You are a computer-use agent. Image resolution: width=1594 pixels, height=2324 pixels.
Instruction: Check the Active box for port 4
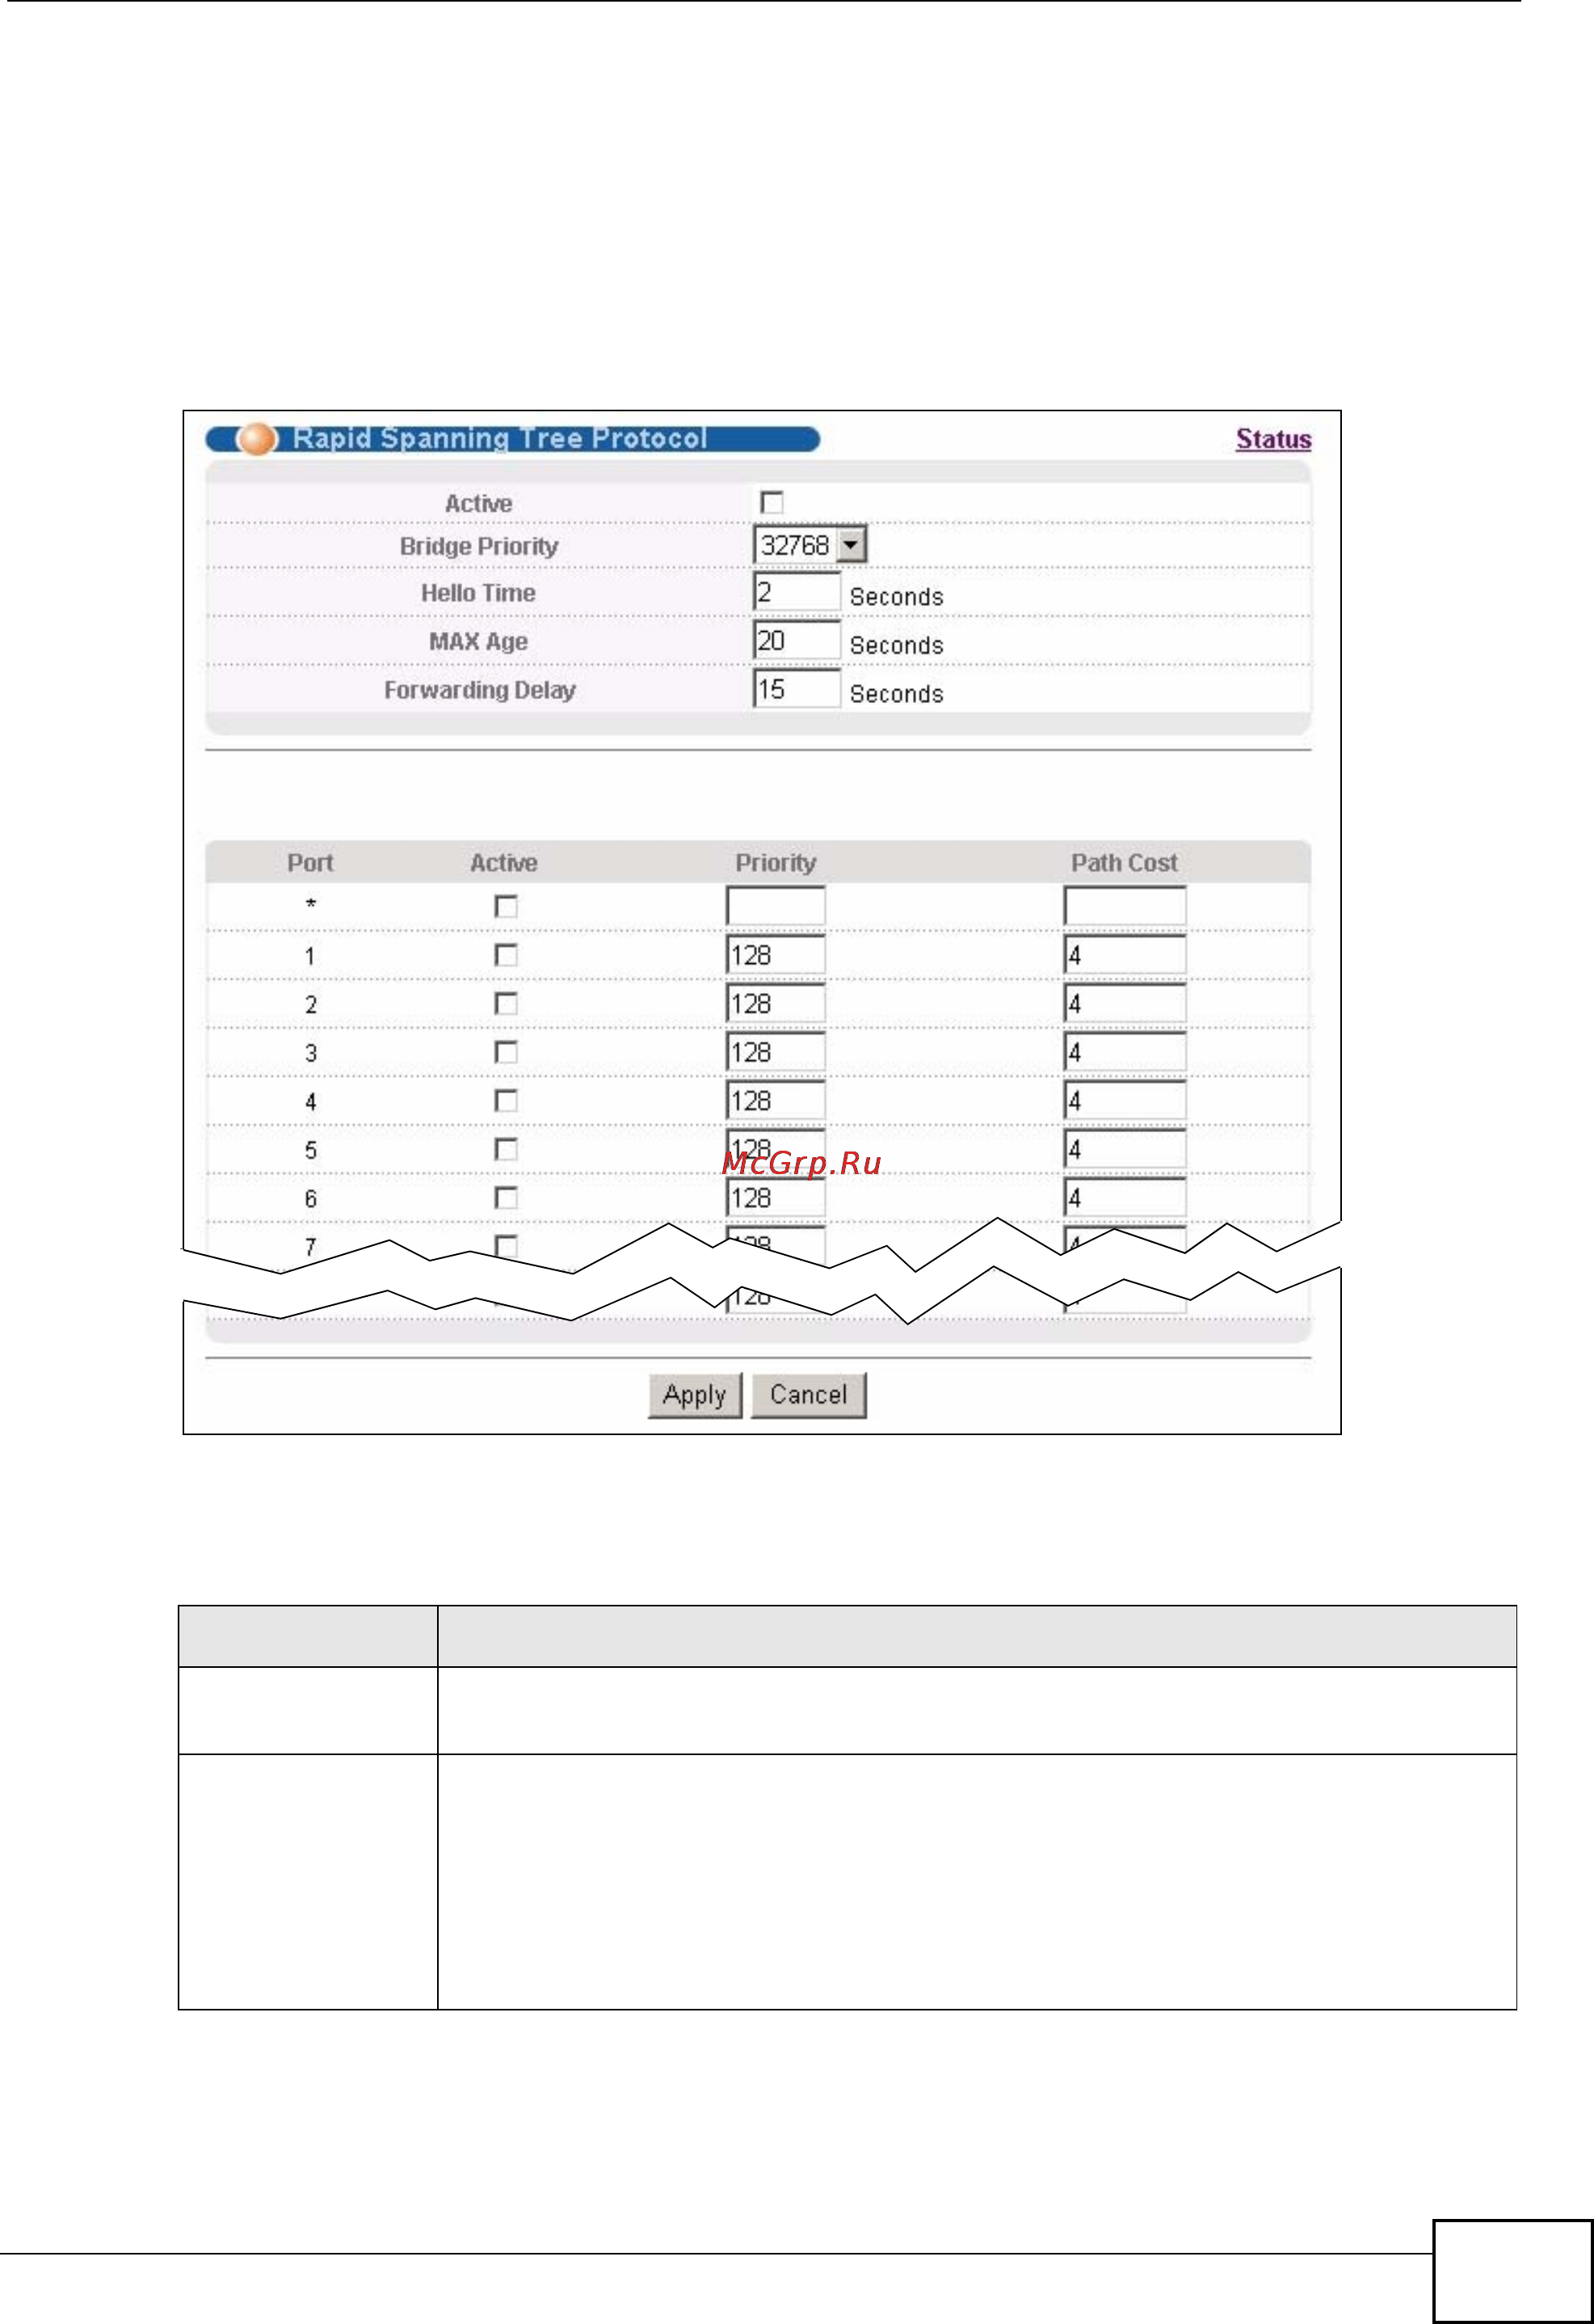click(506, 1101)
